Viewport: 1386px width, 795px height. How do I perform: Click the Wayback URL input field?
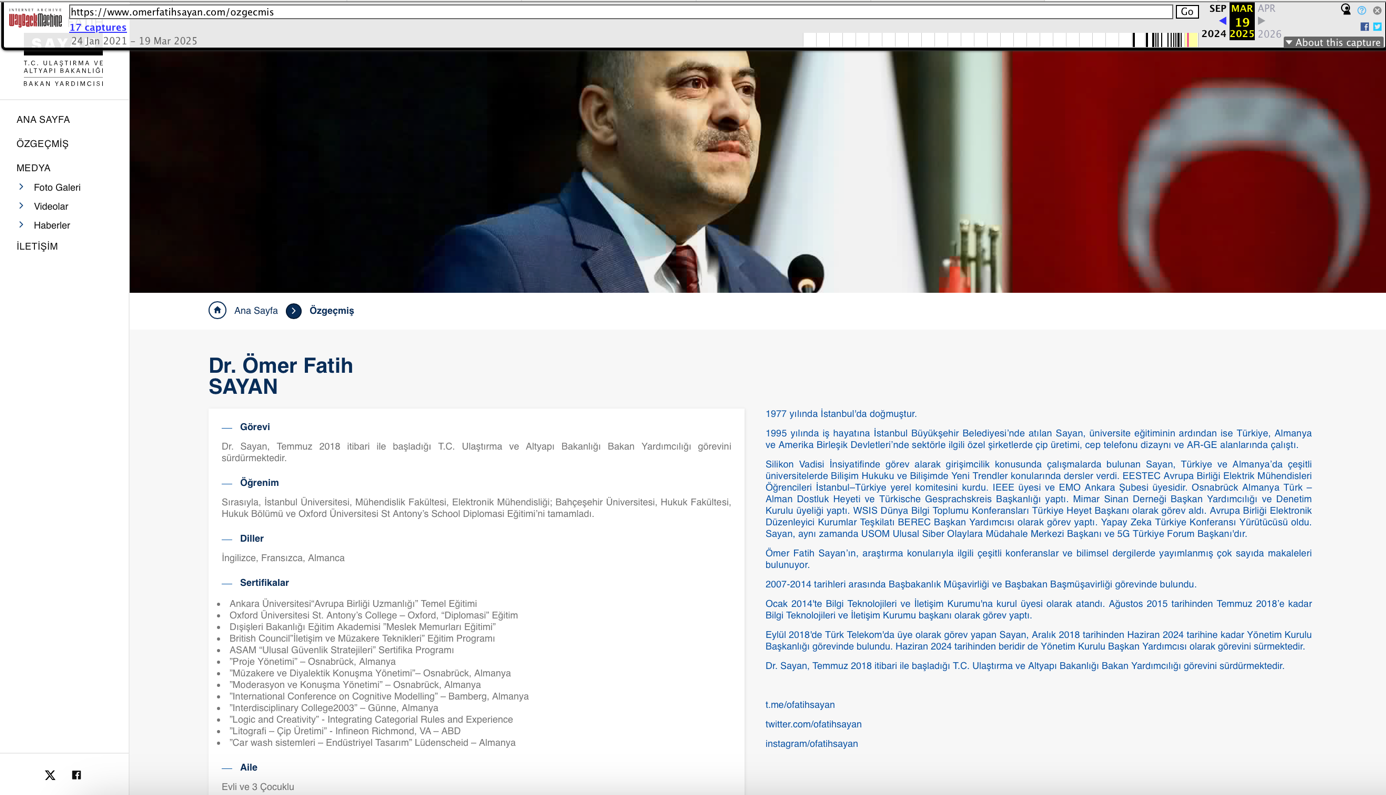tap(620, 12)
